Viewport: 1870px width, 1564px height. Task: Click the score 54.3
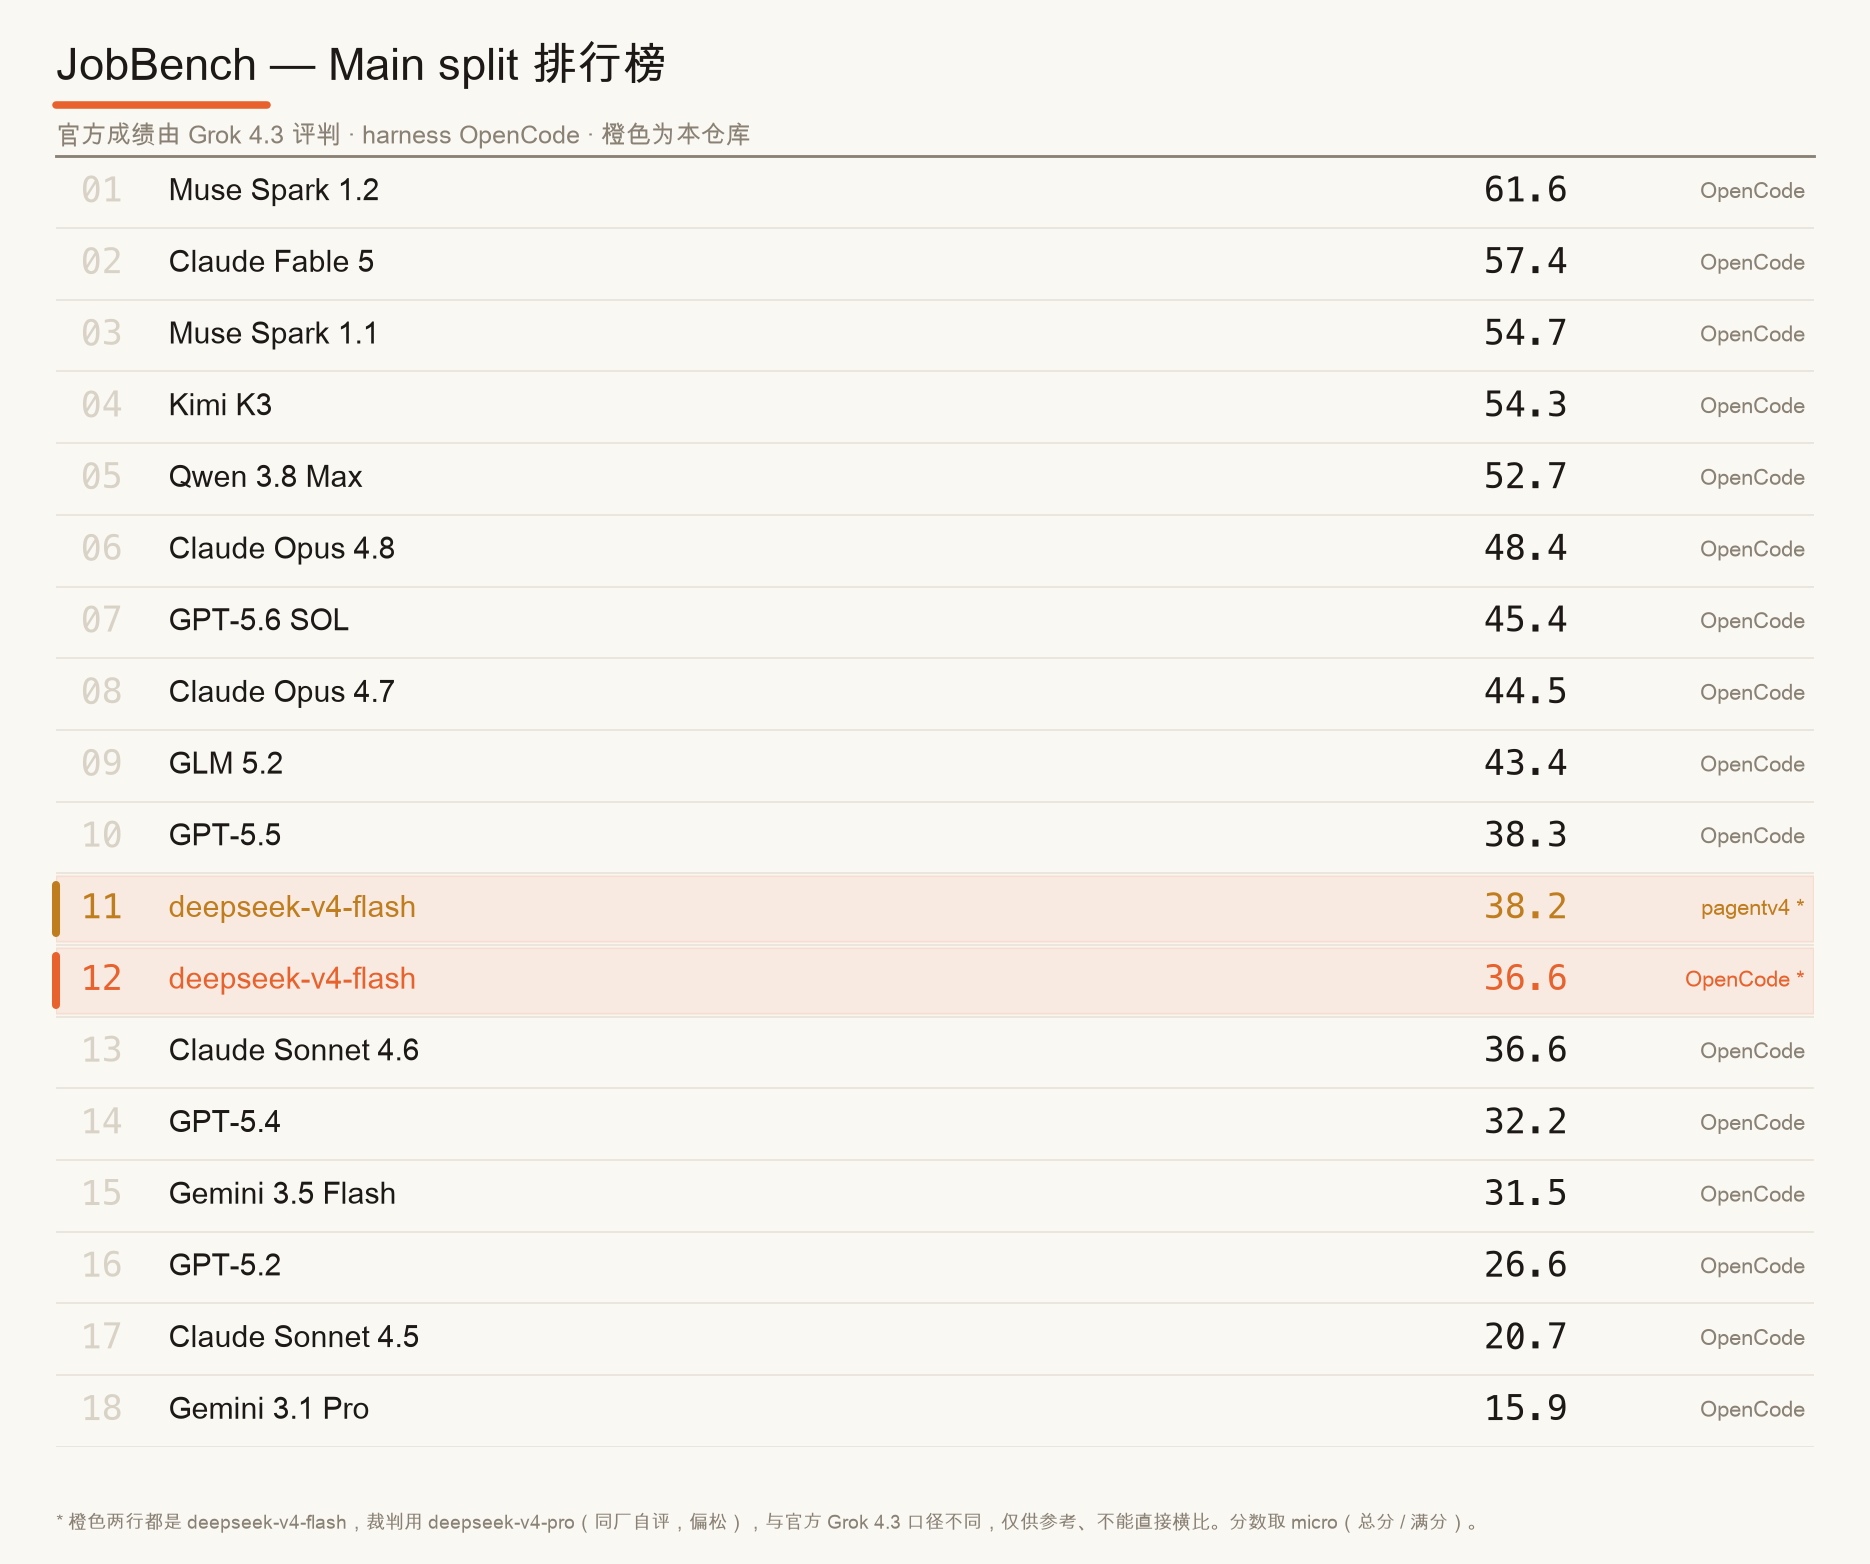pos(1525,405)
